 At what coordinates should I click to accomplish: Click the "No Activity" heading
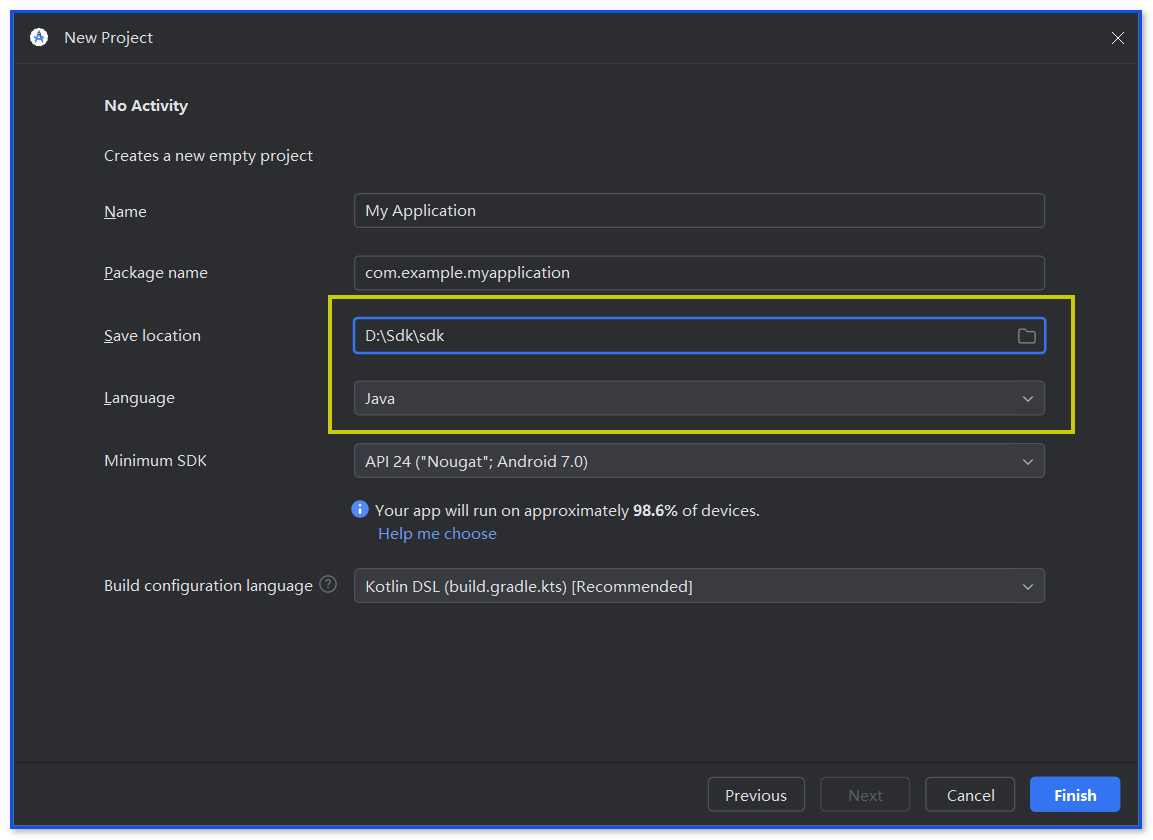pyautogui.click(x=146, y=106)
